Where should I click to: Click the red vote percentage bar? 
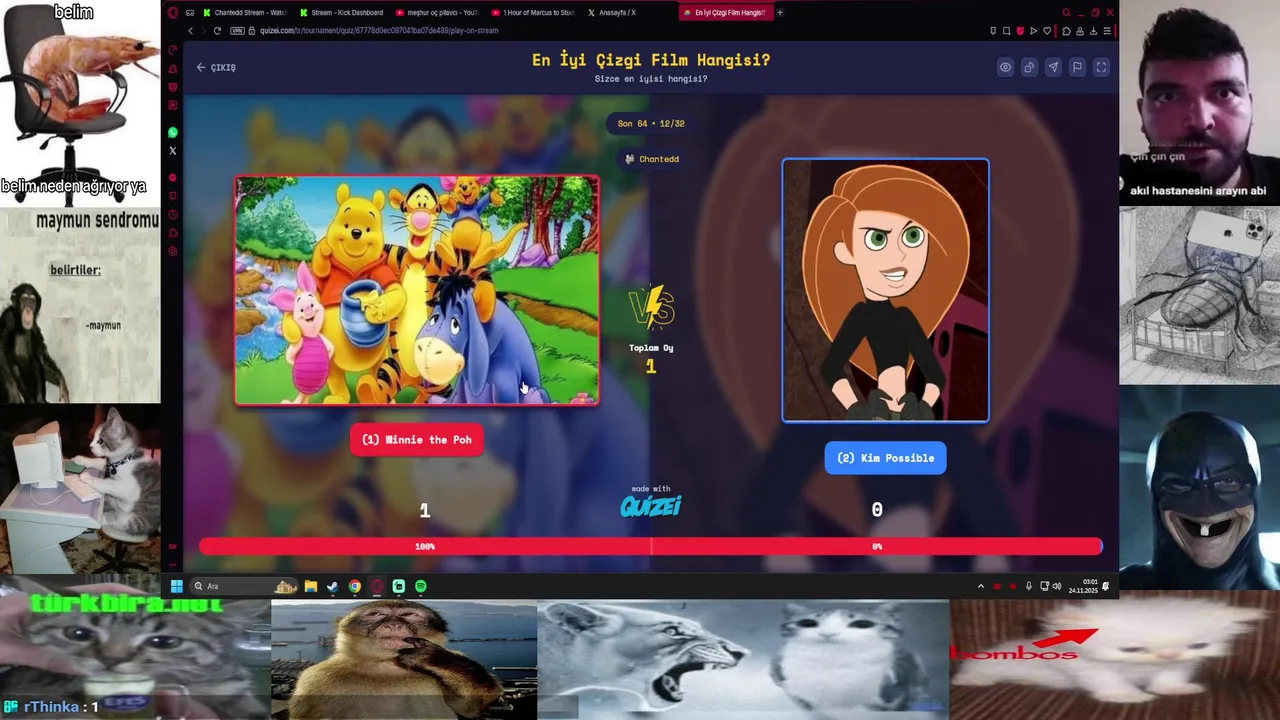point(651,546)
